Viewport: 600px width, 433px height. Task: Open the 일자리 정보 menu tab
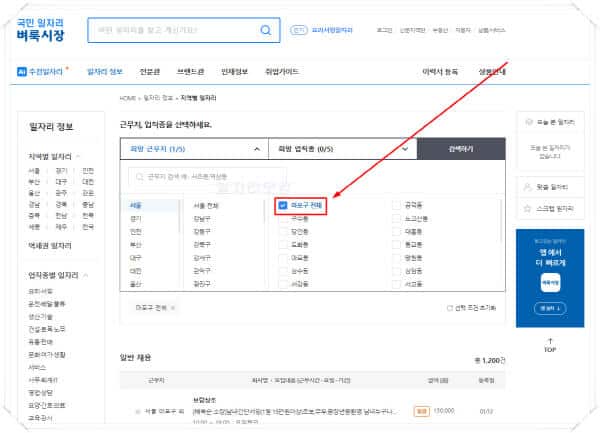click(x=105, y=72)
